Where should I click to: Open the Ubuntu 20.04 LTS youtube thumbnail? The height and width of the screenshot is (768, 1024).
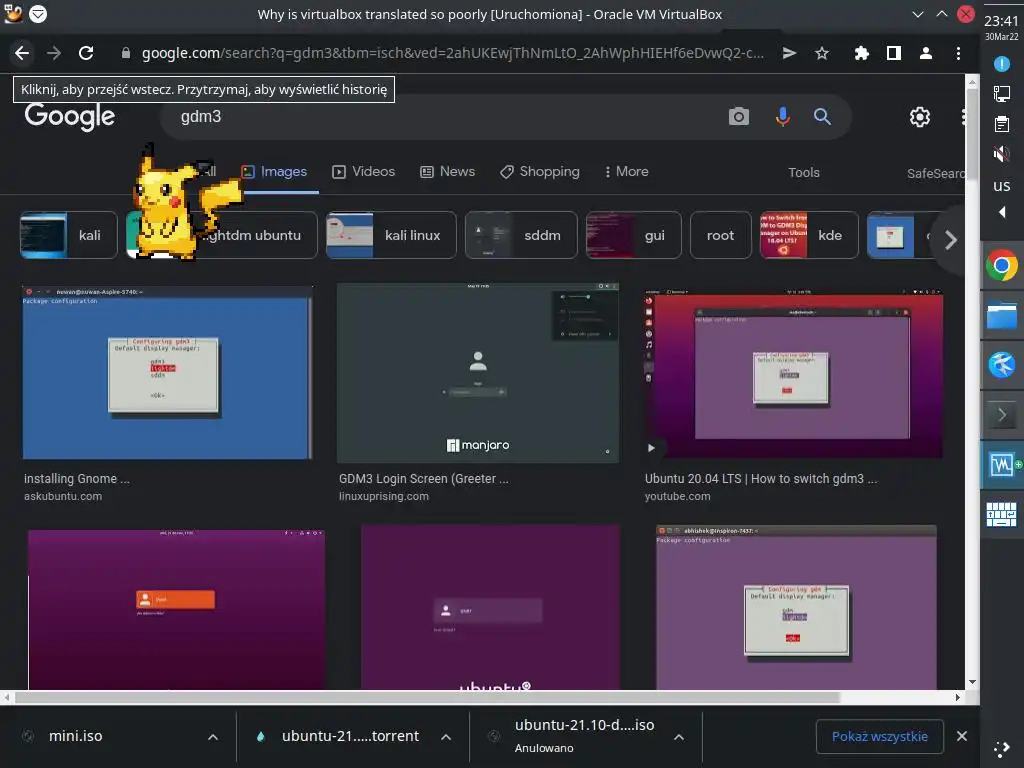[x=793, y=374]
